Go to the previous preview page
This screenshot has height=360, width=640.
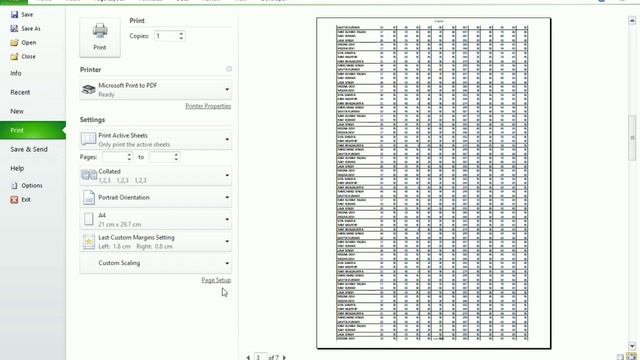248,357
